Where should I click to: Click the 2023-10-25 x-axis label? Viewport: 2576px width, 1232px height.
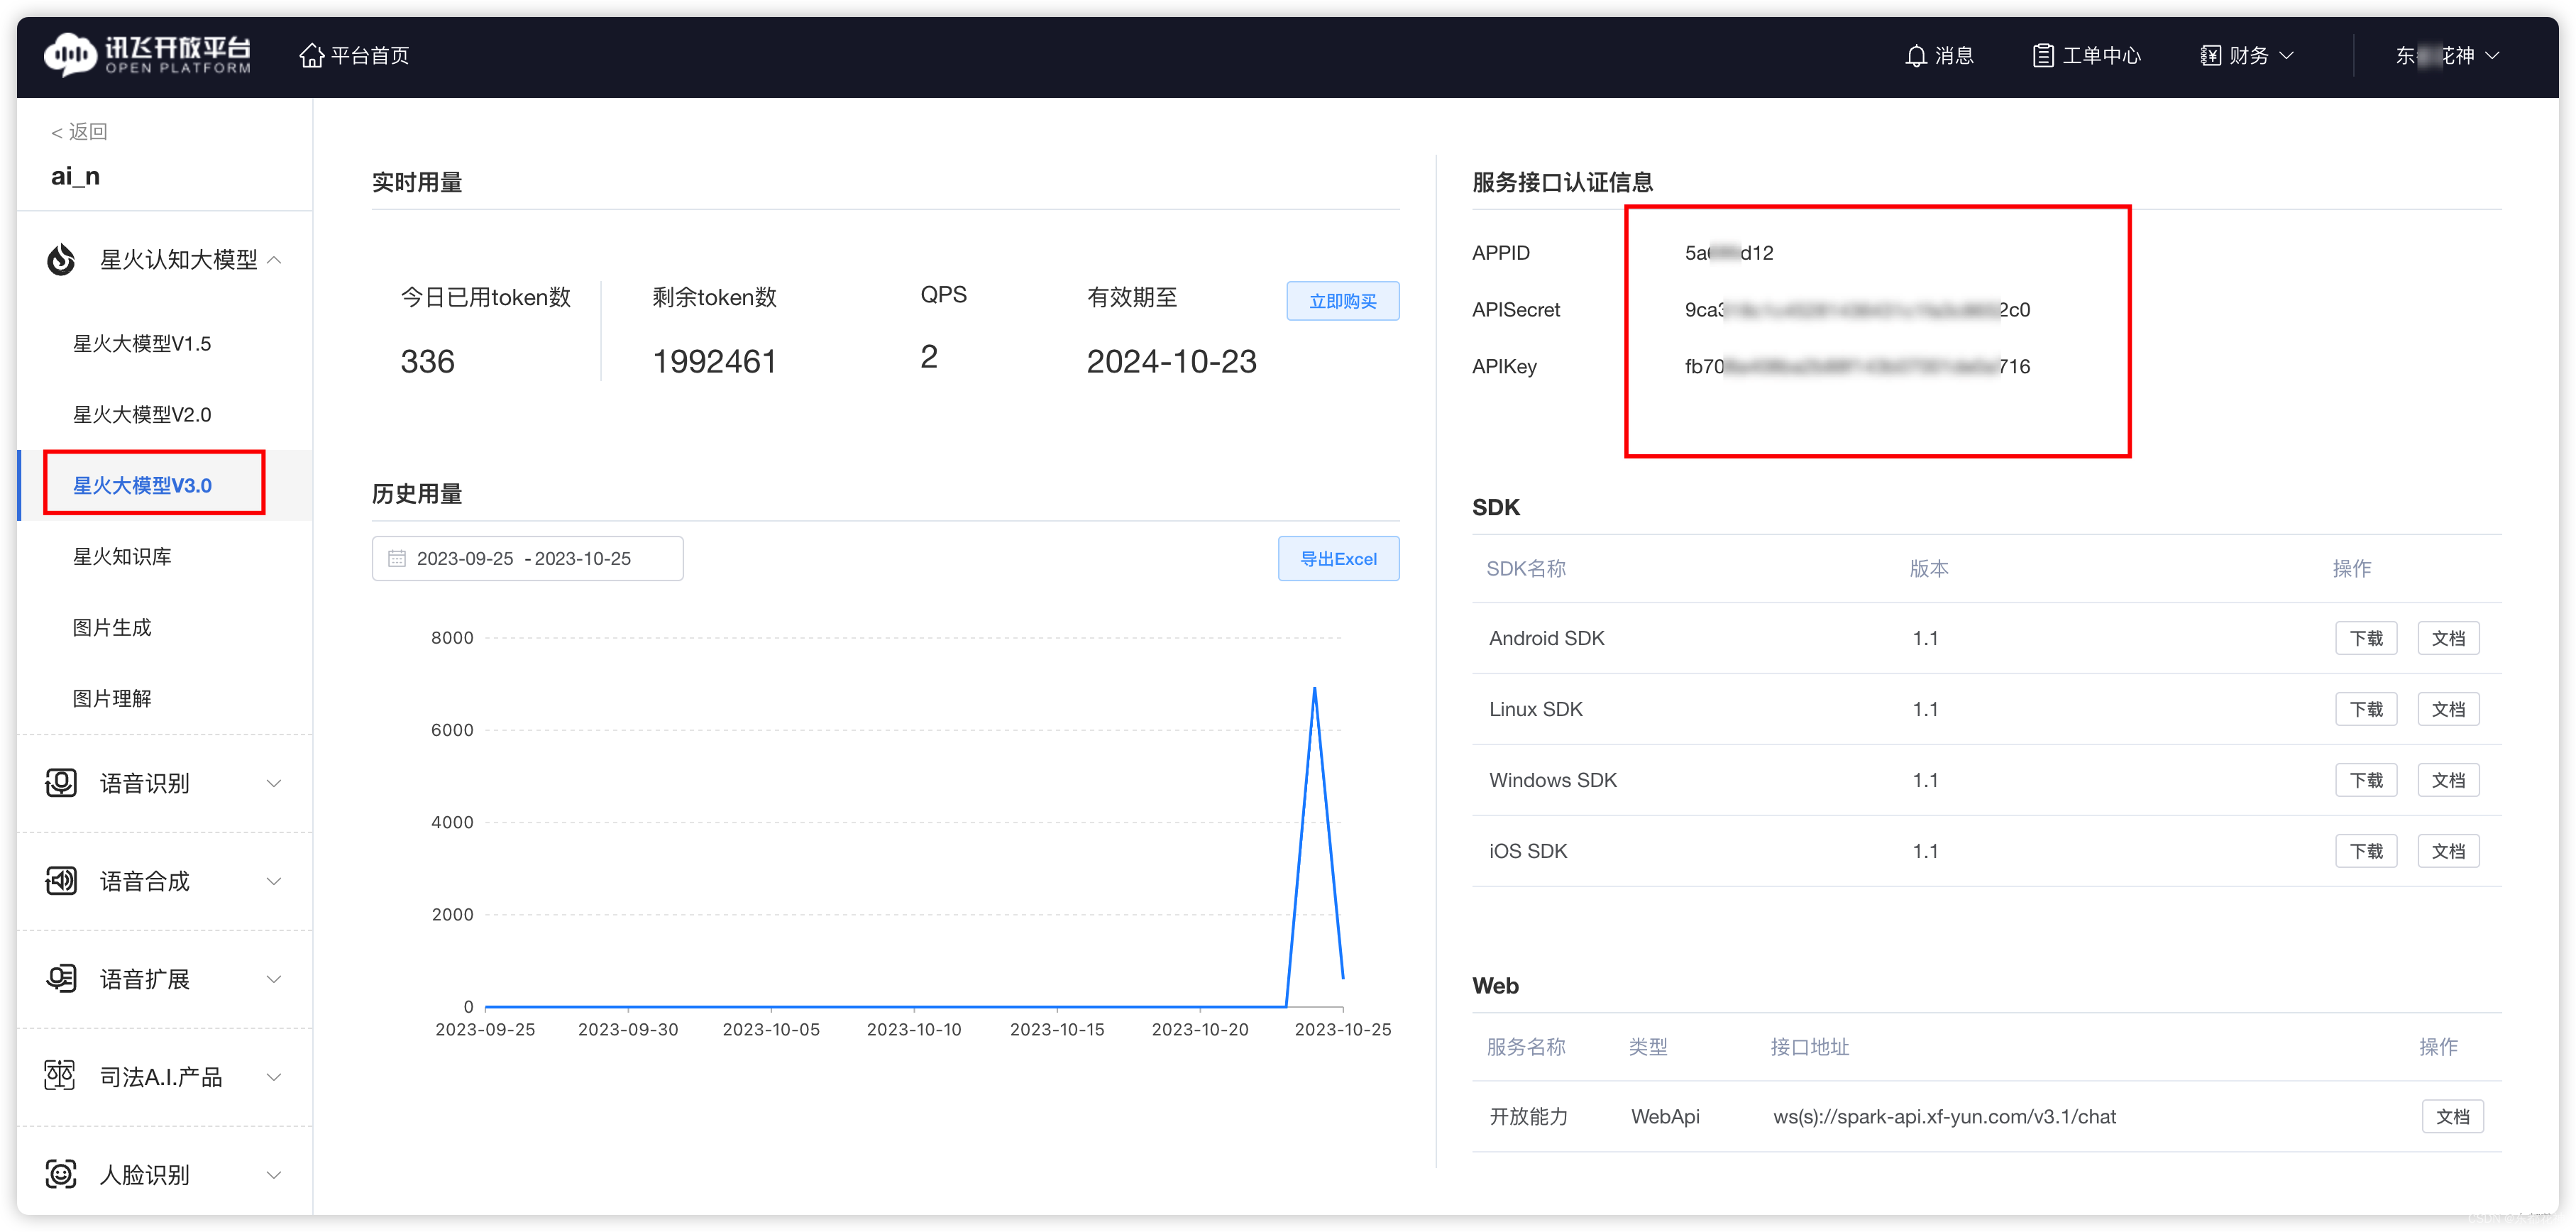1342,1029
